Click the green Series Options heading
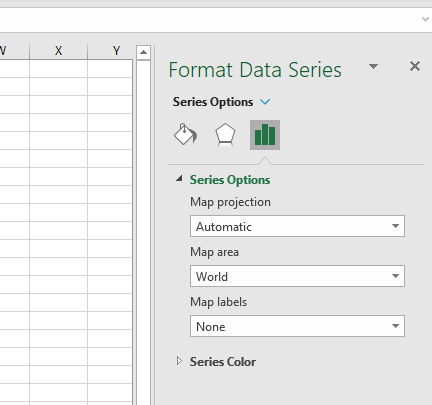This screenshot has width=432, height=405. point(230,180)
